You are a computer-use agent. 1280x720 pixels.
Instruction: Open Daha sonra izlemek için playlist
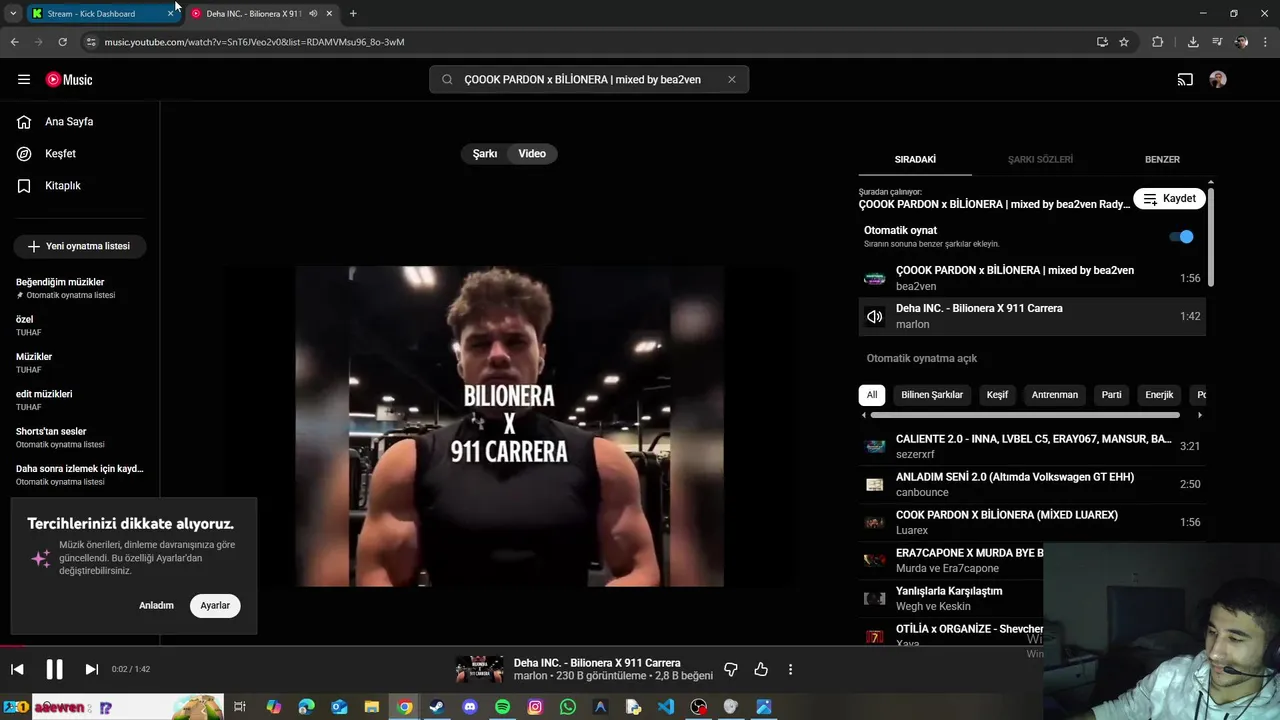point(80,475)
